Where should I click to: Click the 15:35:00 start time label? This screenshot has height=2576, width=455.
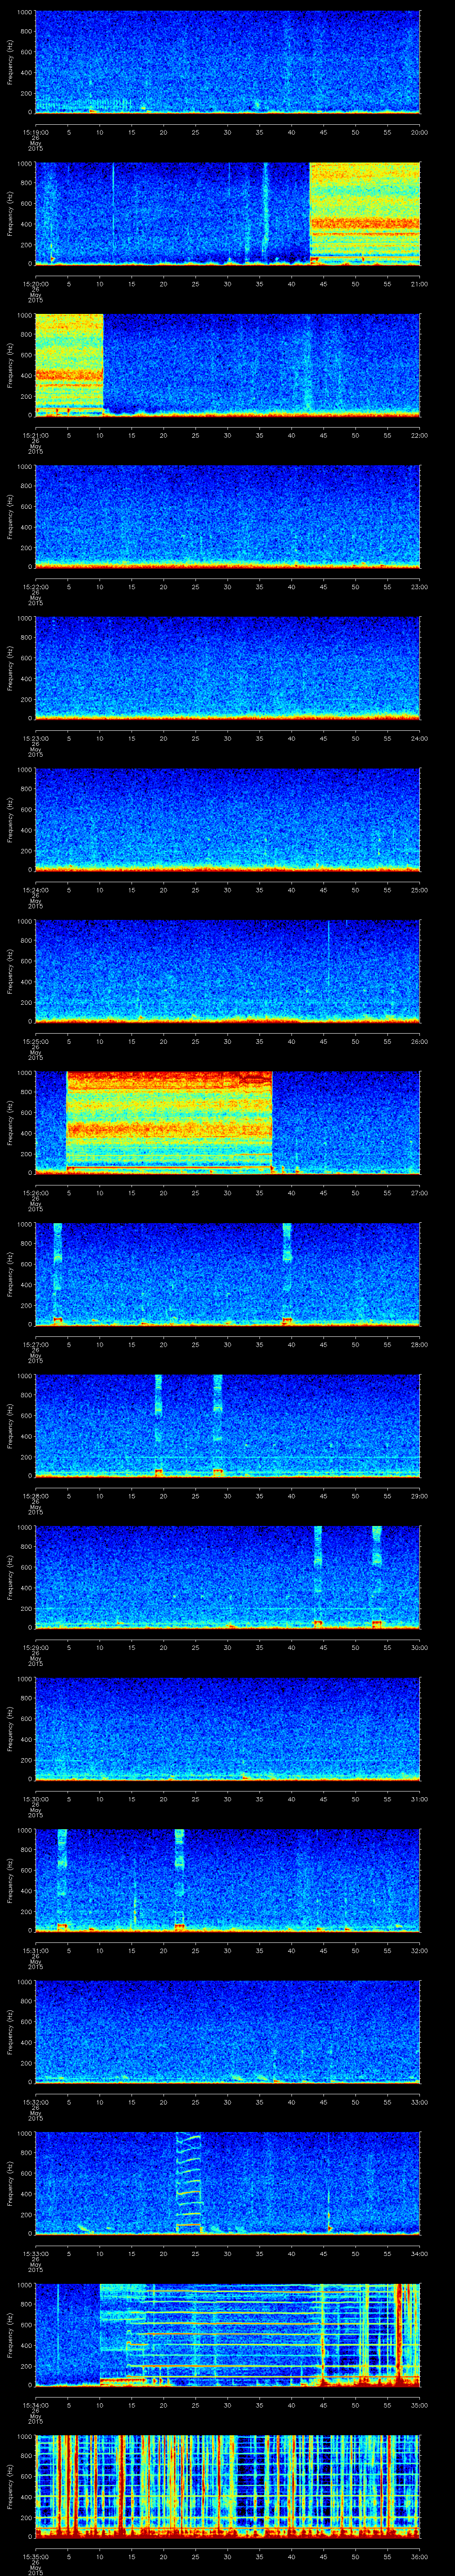[x=35, y=2556]
